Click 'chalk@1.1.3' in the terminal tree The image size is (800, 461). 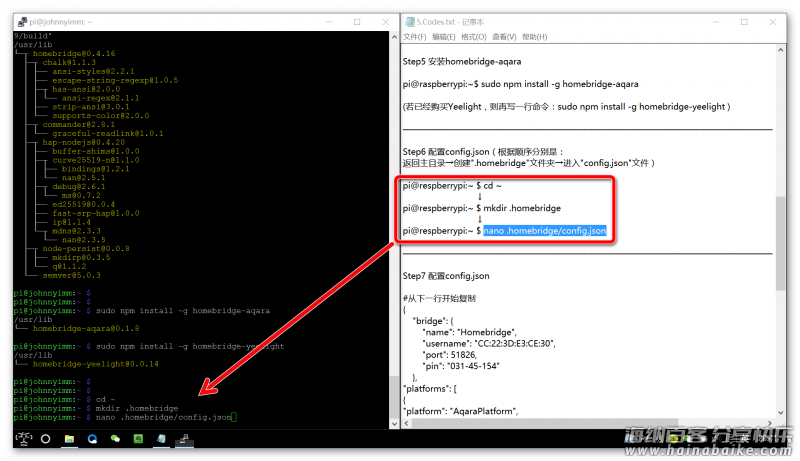tap(69, 62)
